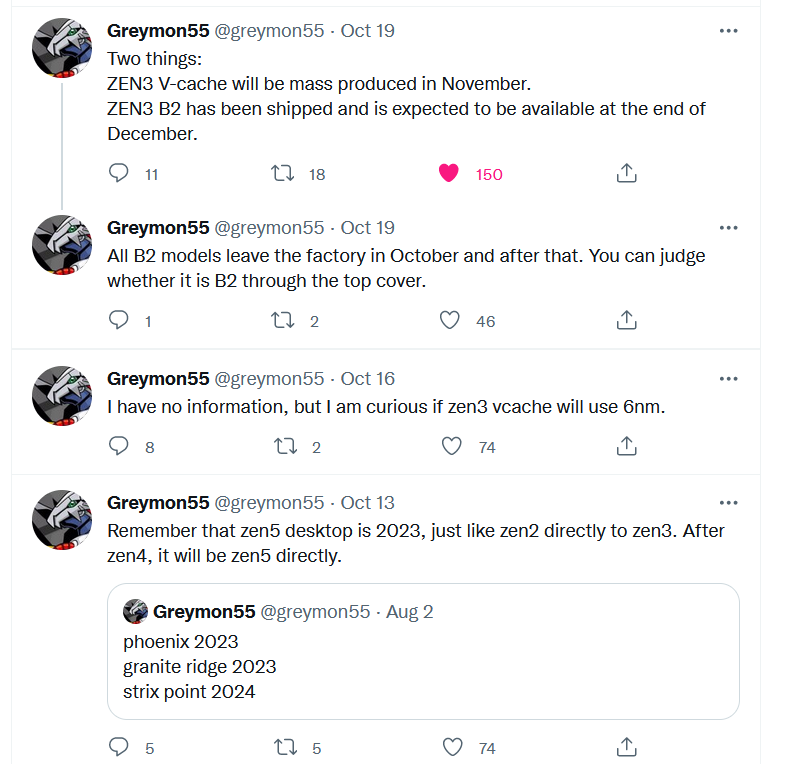796x764 pixels.
Task: Open more options on ZEN3 V-cache tweet
Action: [729, 31]
